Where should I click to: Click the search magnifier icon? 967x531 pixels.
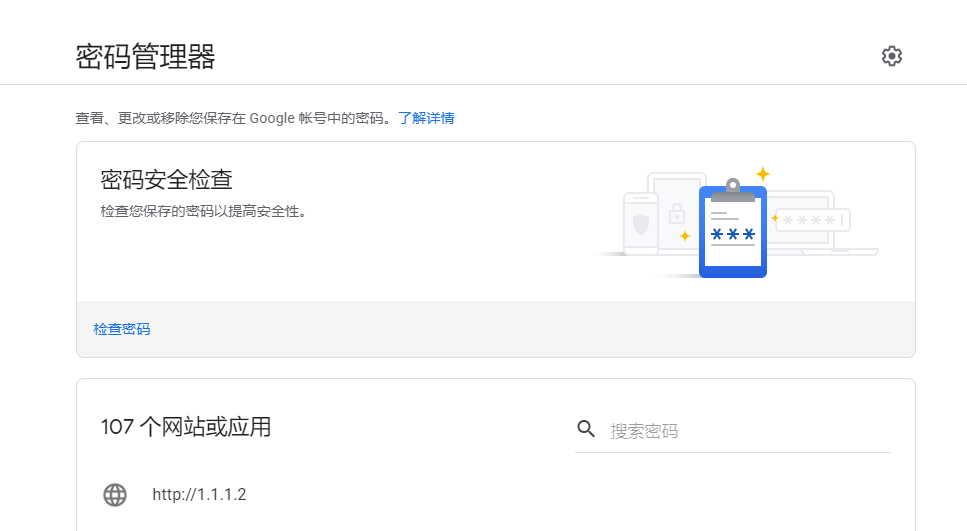(586, 429)
